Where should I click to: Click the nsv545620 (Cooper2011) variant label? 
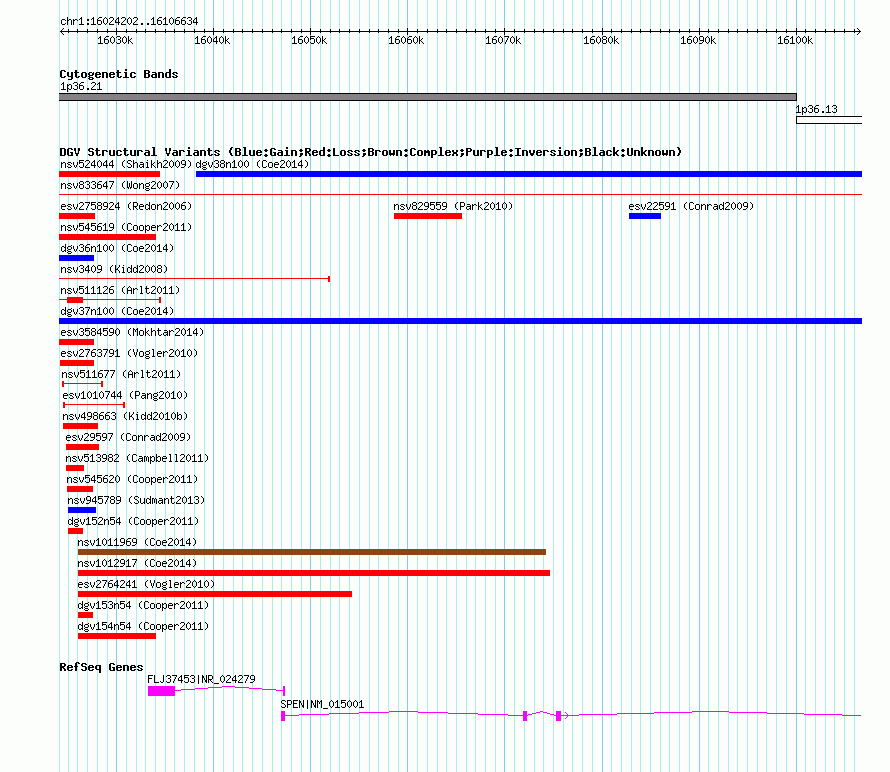[x=132, y=479]
